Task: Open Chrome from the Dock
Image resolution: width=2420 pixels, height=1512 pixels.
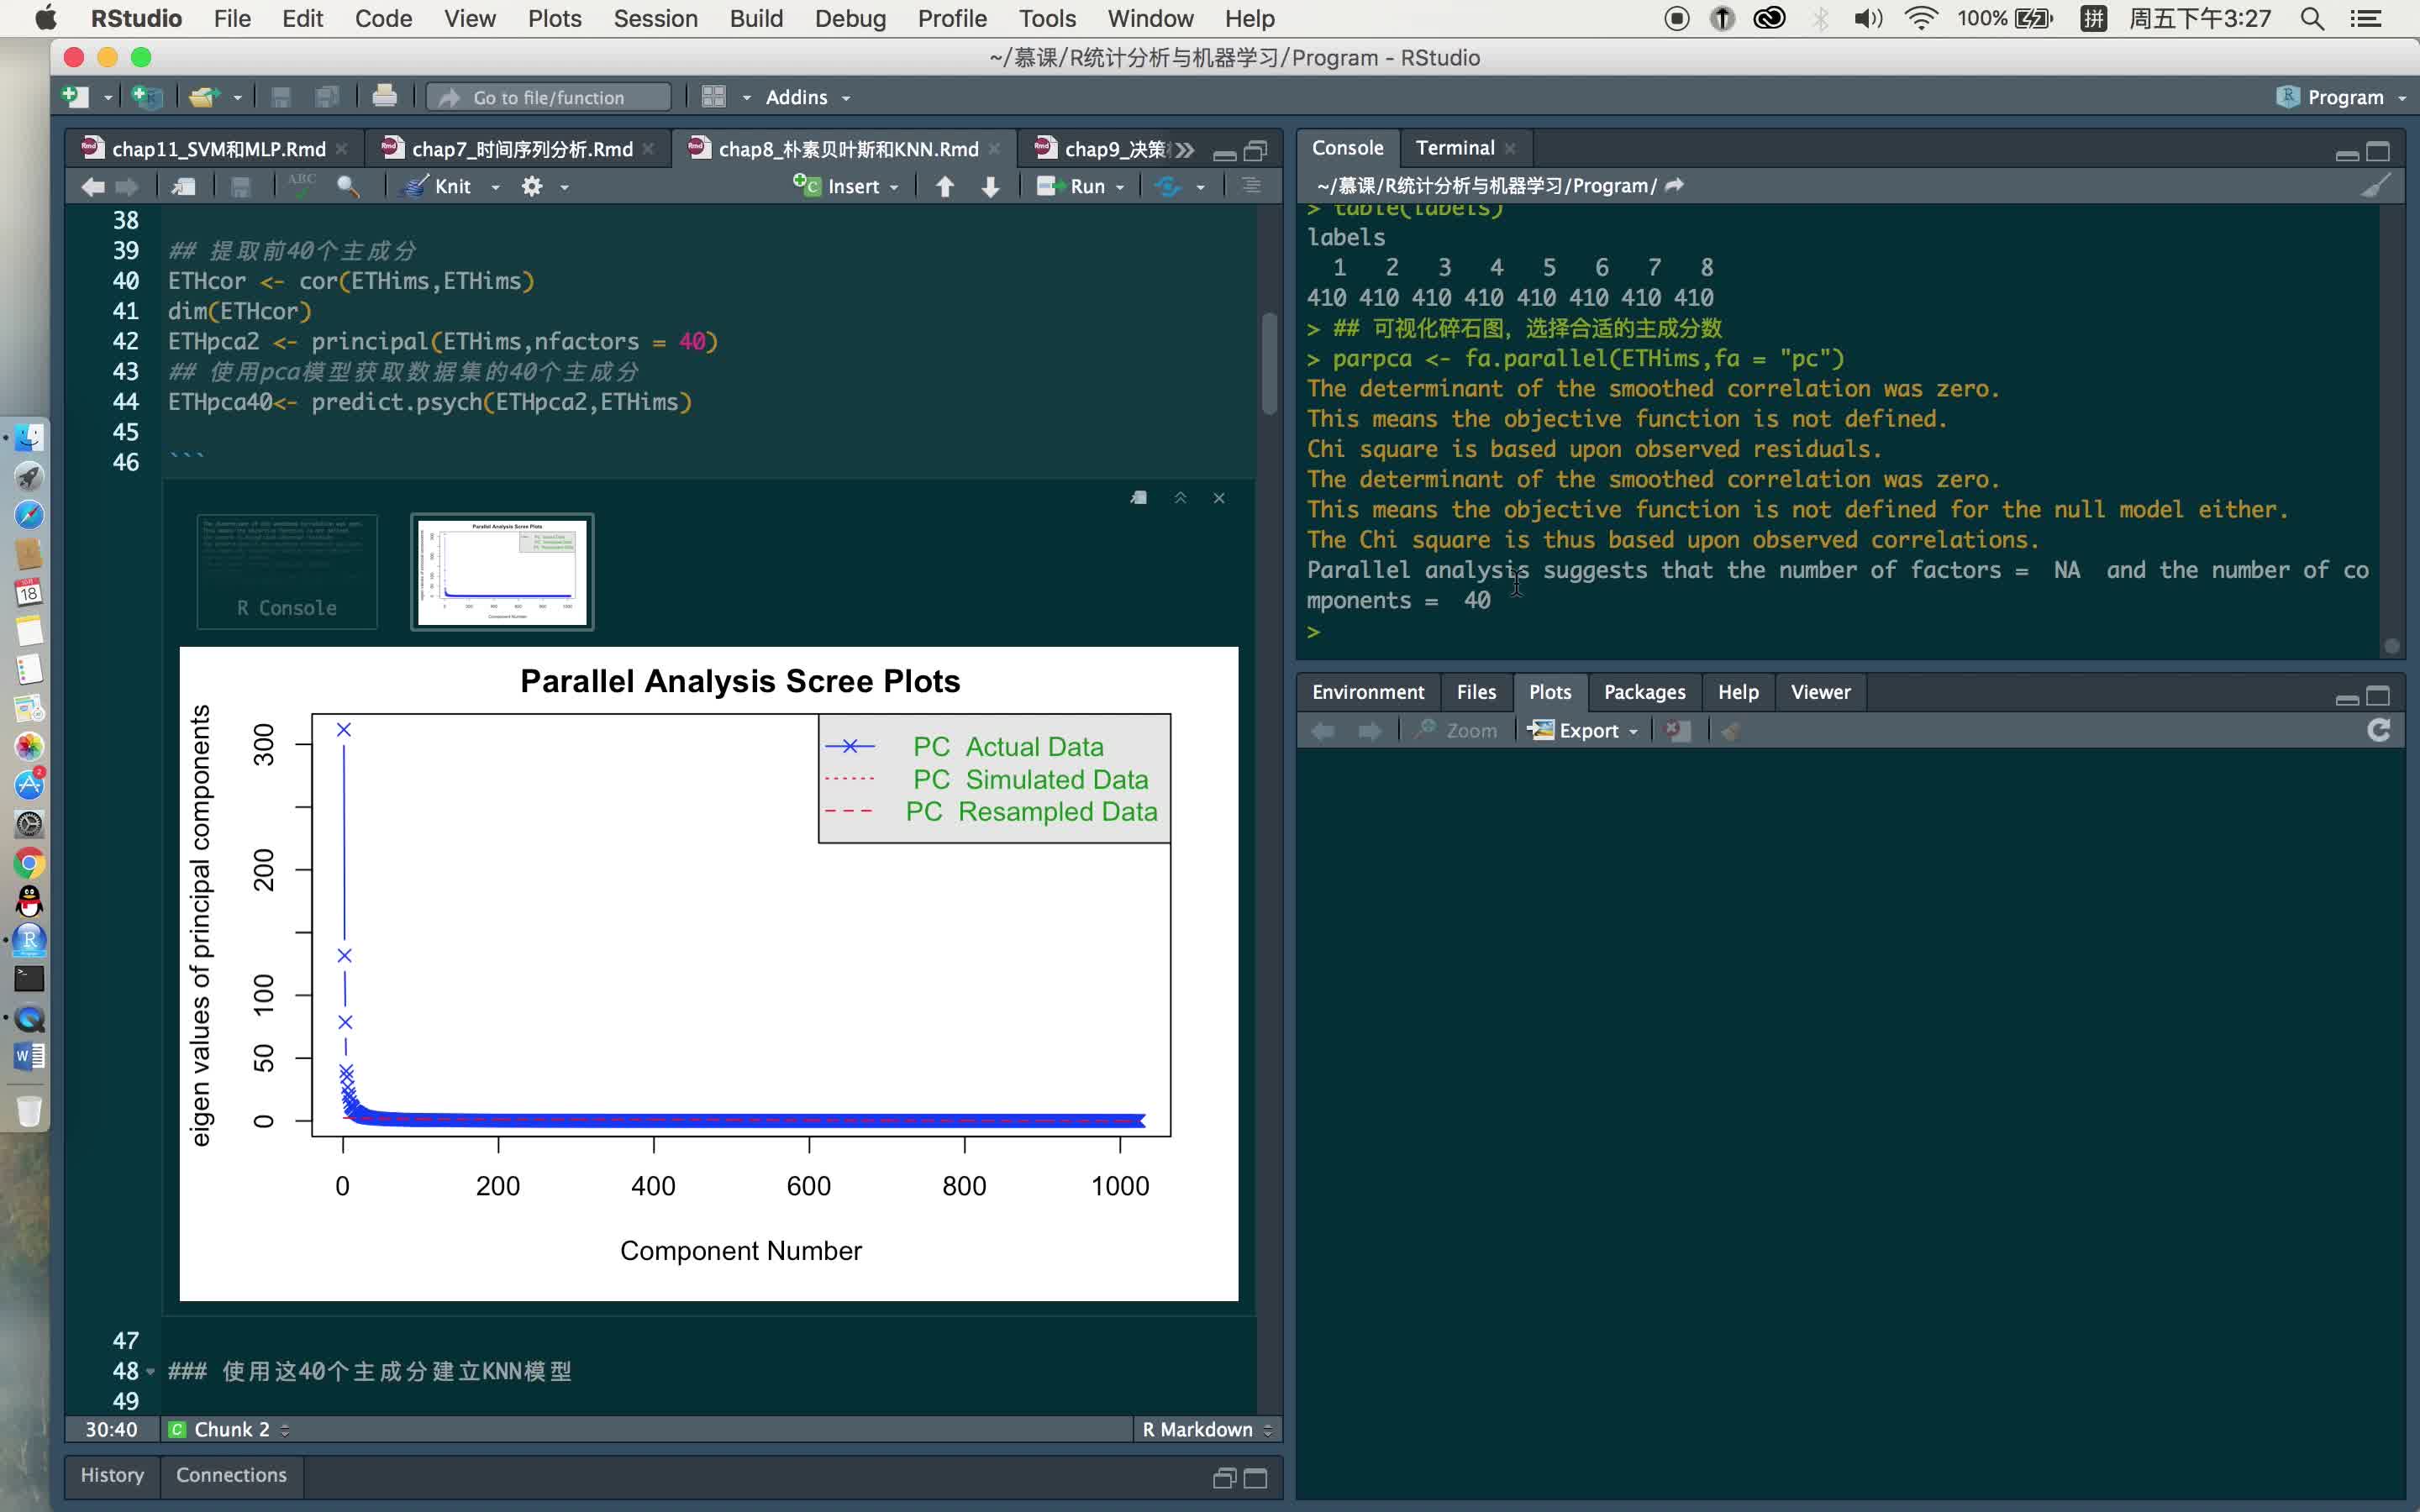Action: coord(29,863)
